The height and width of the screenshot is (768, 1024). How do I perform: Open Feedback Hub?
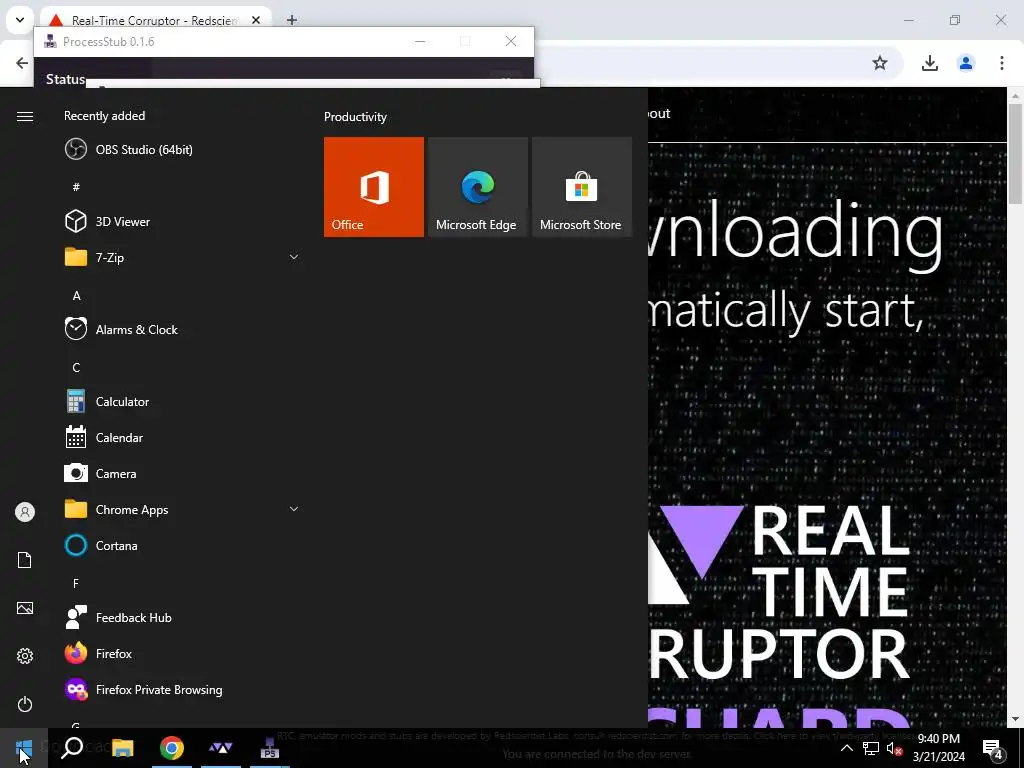(182, 617)
